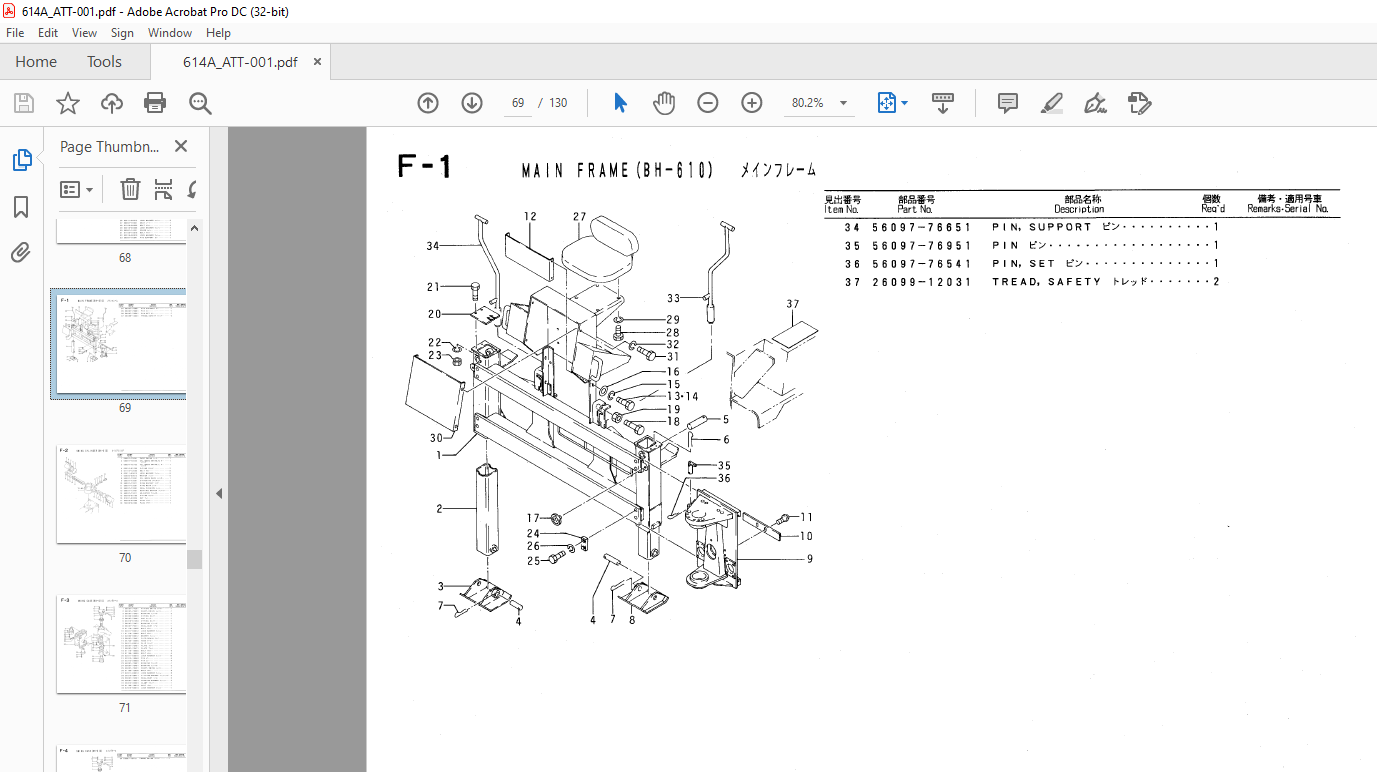The height and width of the screenshot is (772, 1377).
Task: Open the find text search tool
Action: click(200, 103)
